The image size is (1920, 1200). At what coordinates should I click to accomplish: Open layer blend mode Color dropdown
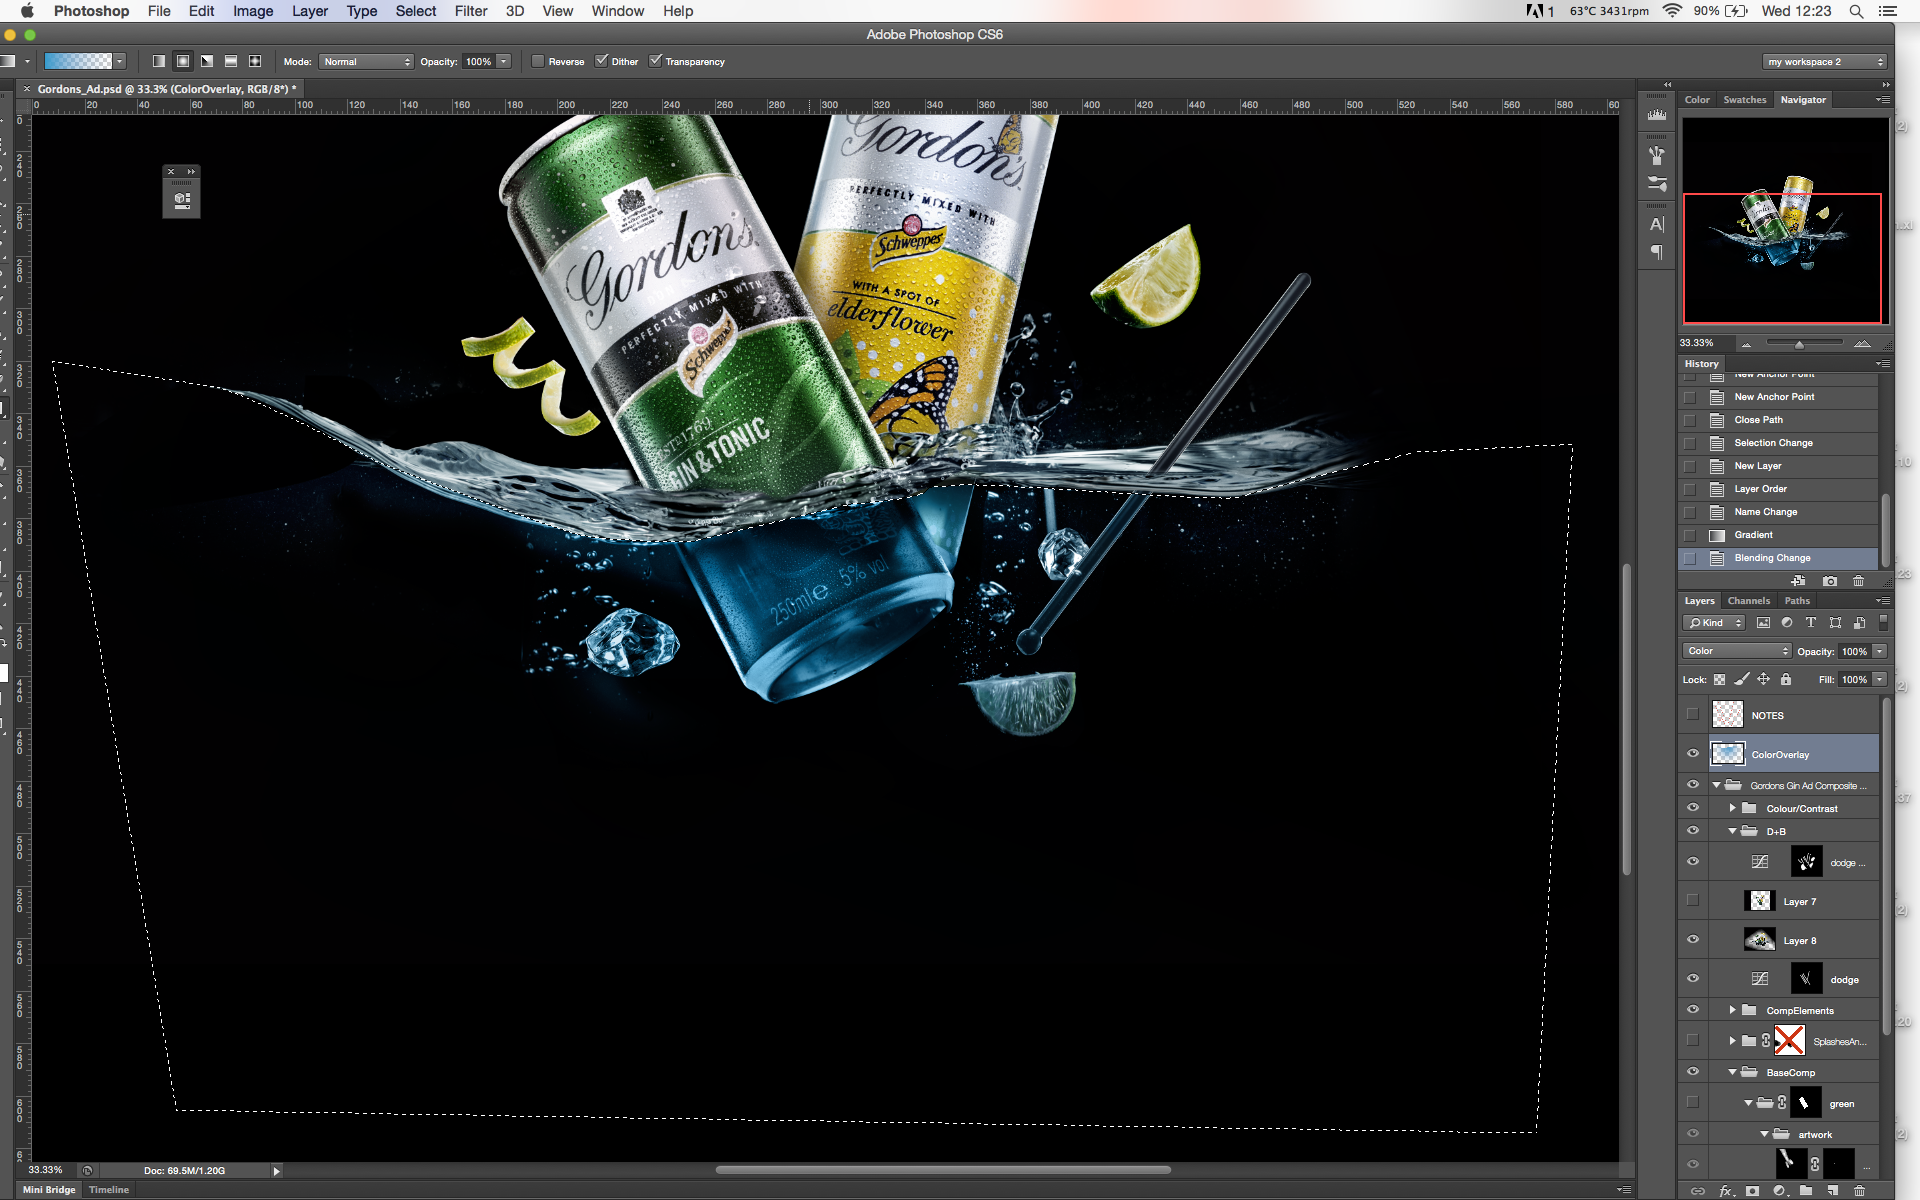[x=1737, y=651]
